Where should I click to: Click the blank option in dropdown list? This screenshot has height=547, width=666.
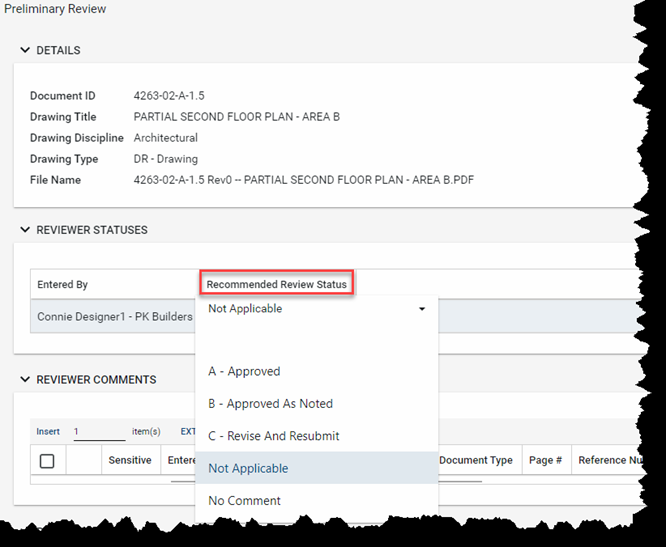316,341
